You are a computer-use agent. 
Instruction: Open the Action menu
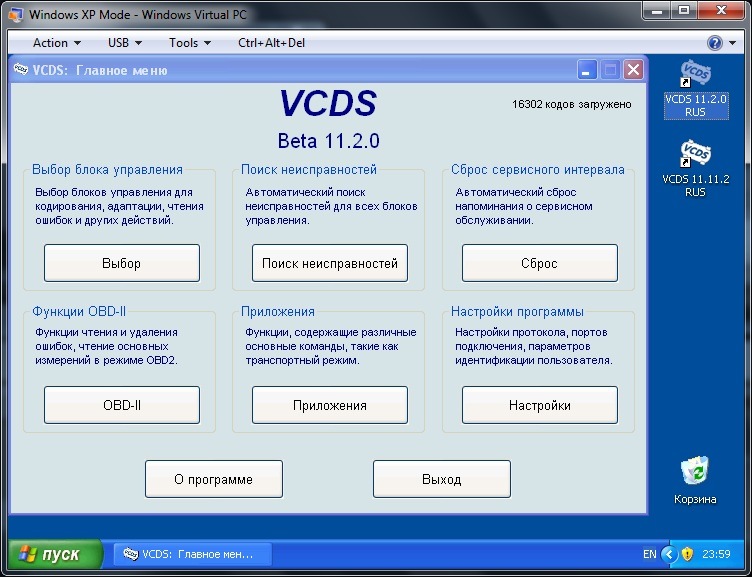[x=56, y=43]
